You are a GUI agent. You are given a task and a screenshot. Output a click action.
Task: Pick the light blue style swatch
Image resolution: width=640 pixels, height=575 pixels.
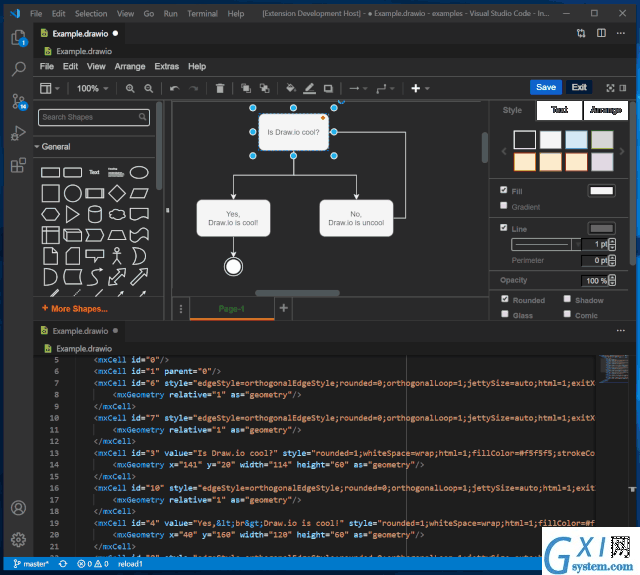tap(576, 140)
